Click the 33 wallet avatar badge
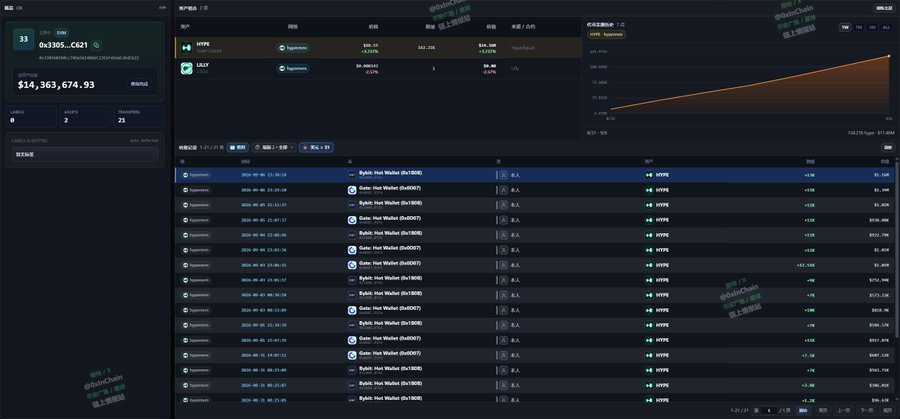This screenshot has width=900, height=419. point(24,39)
